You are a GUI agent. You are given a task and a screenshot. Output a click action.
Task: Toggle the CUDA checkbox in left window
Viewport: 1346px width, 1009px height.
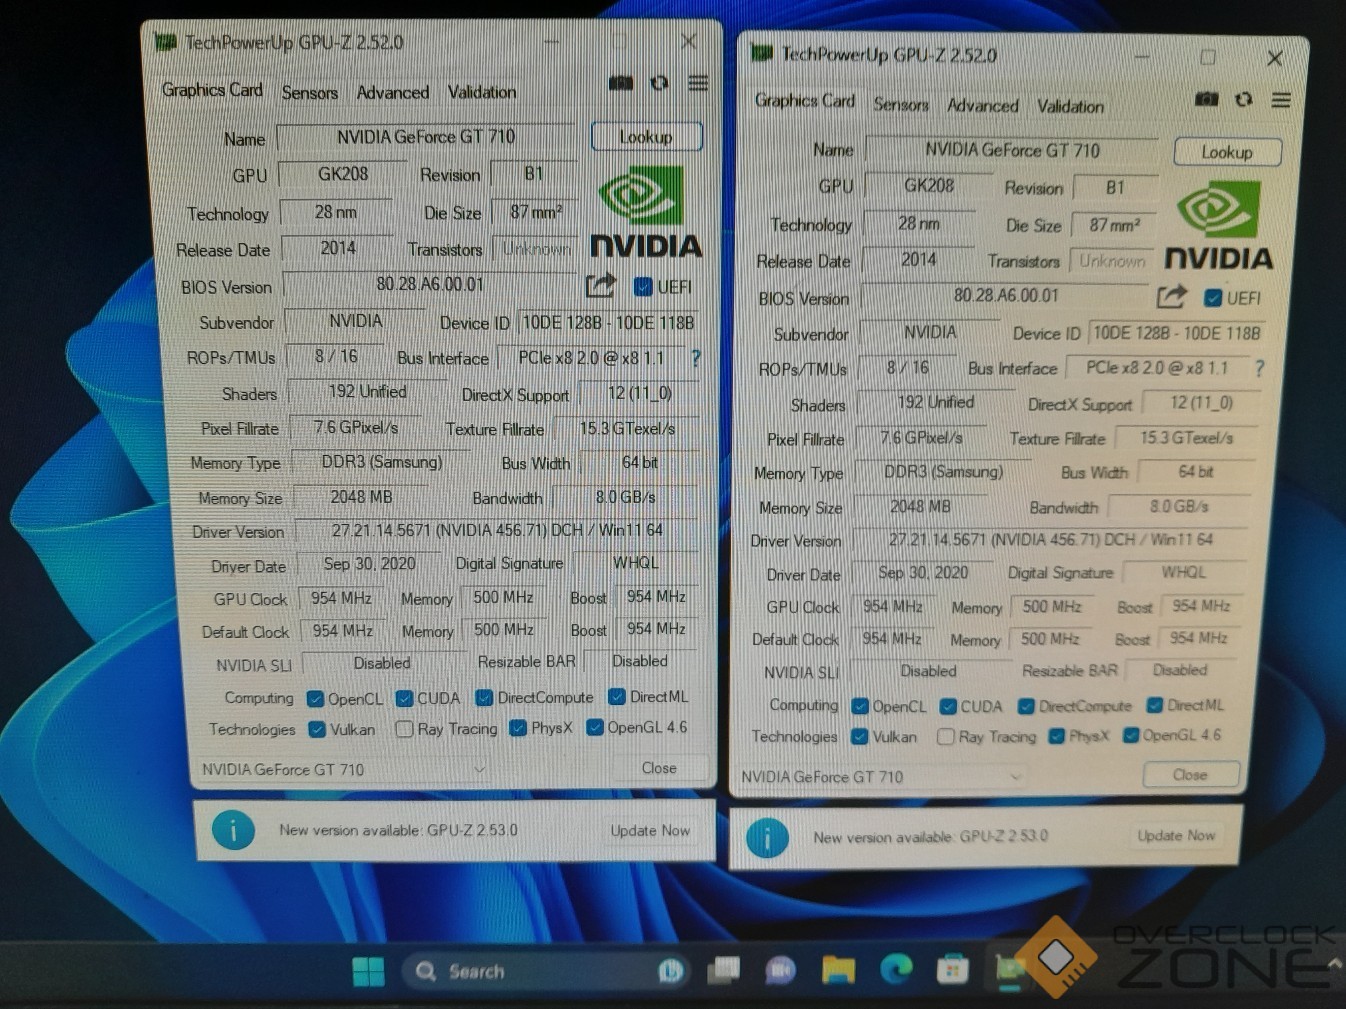[405, 698]
